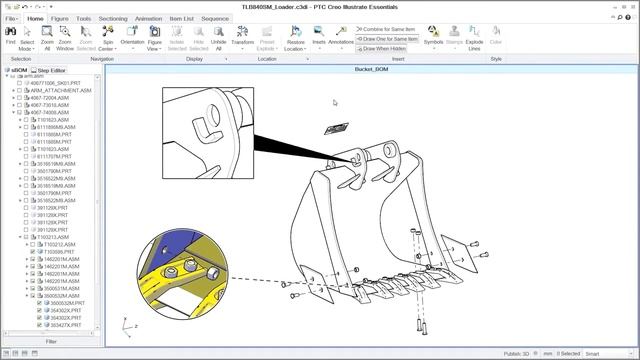
Task: Toggle checkbox for 4067-72004.ASM
Action: [x=19, y=98]
